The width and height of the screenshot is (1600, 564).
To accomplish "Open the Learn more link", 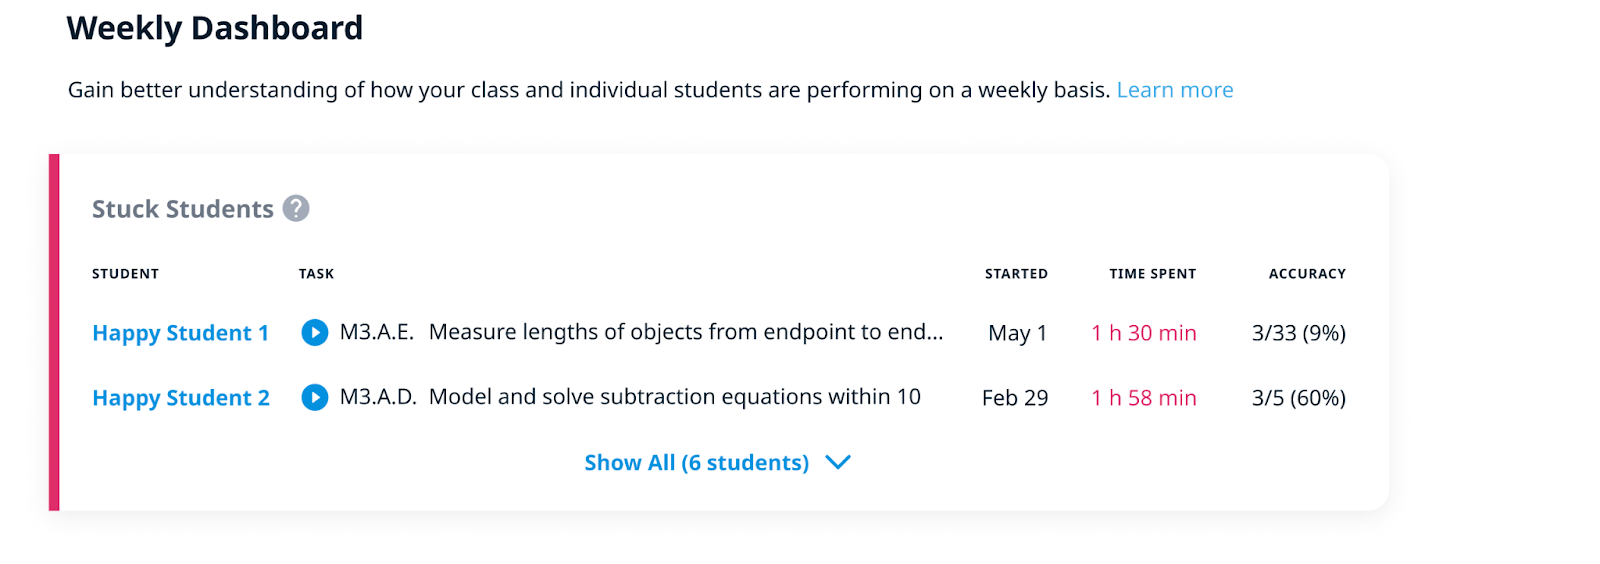I will point(1174,90).
